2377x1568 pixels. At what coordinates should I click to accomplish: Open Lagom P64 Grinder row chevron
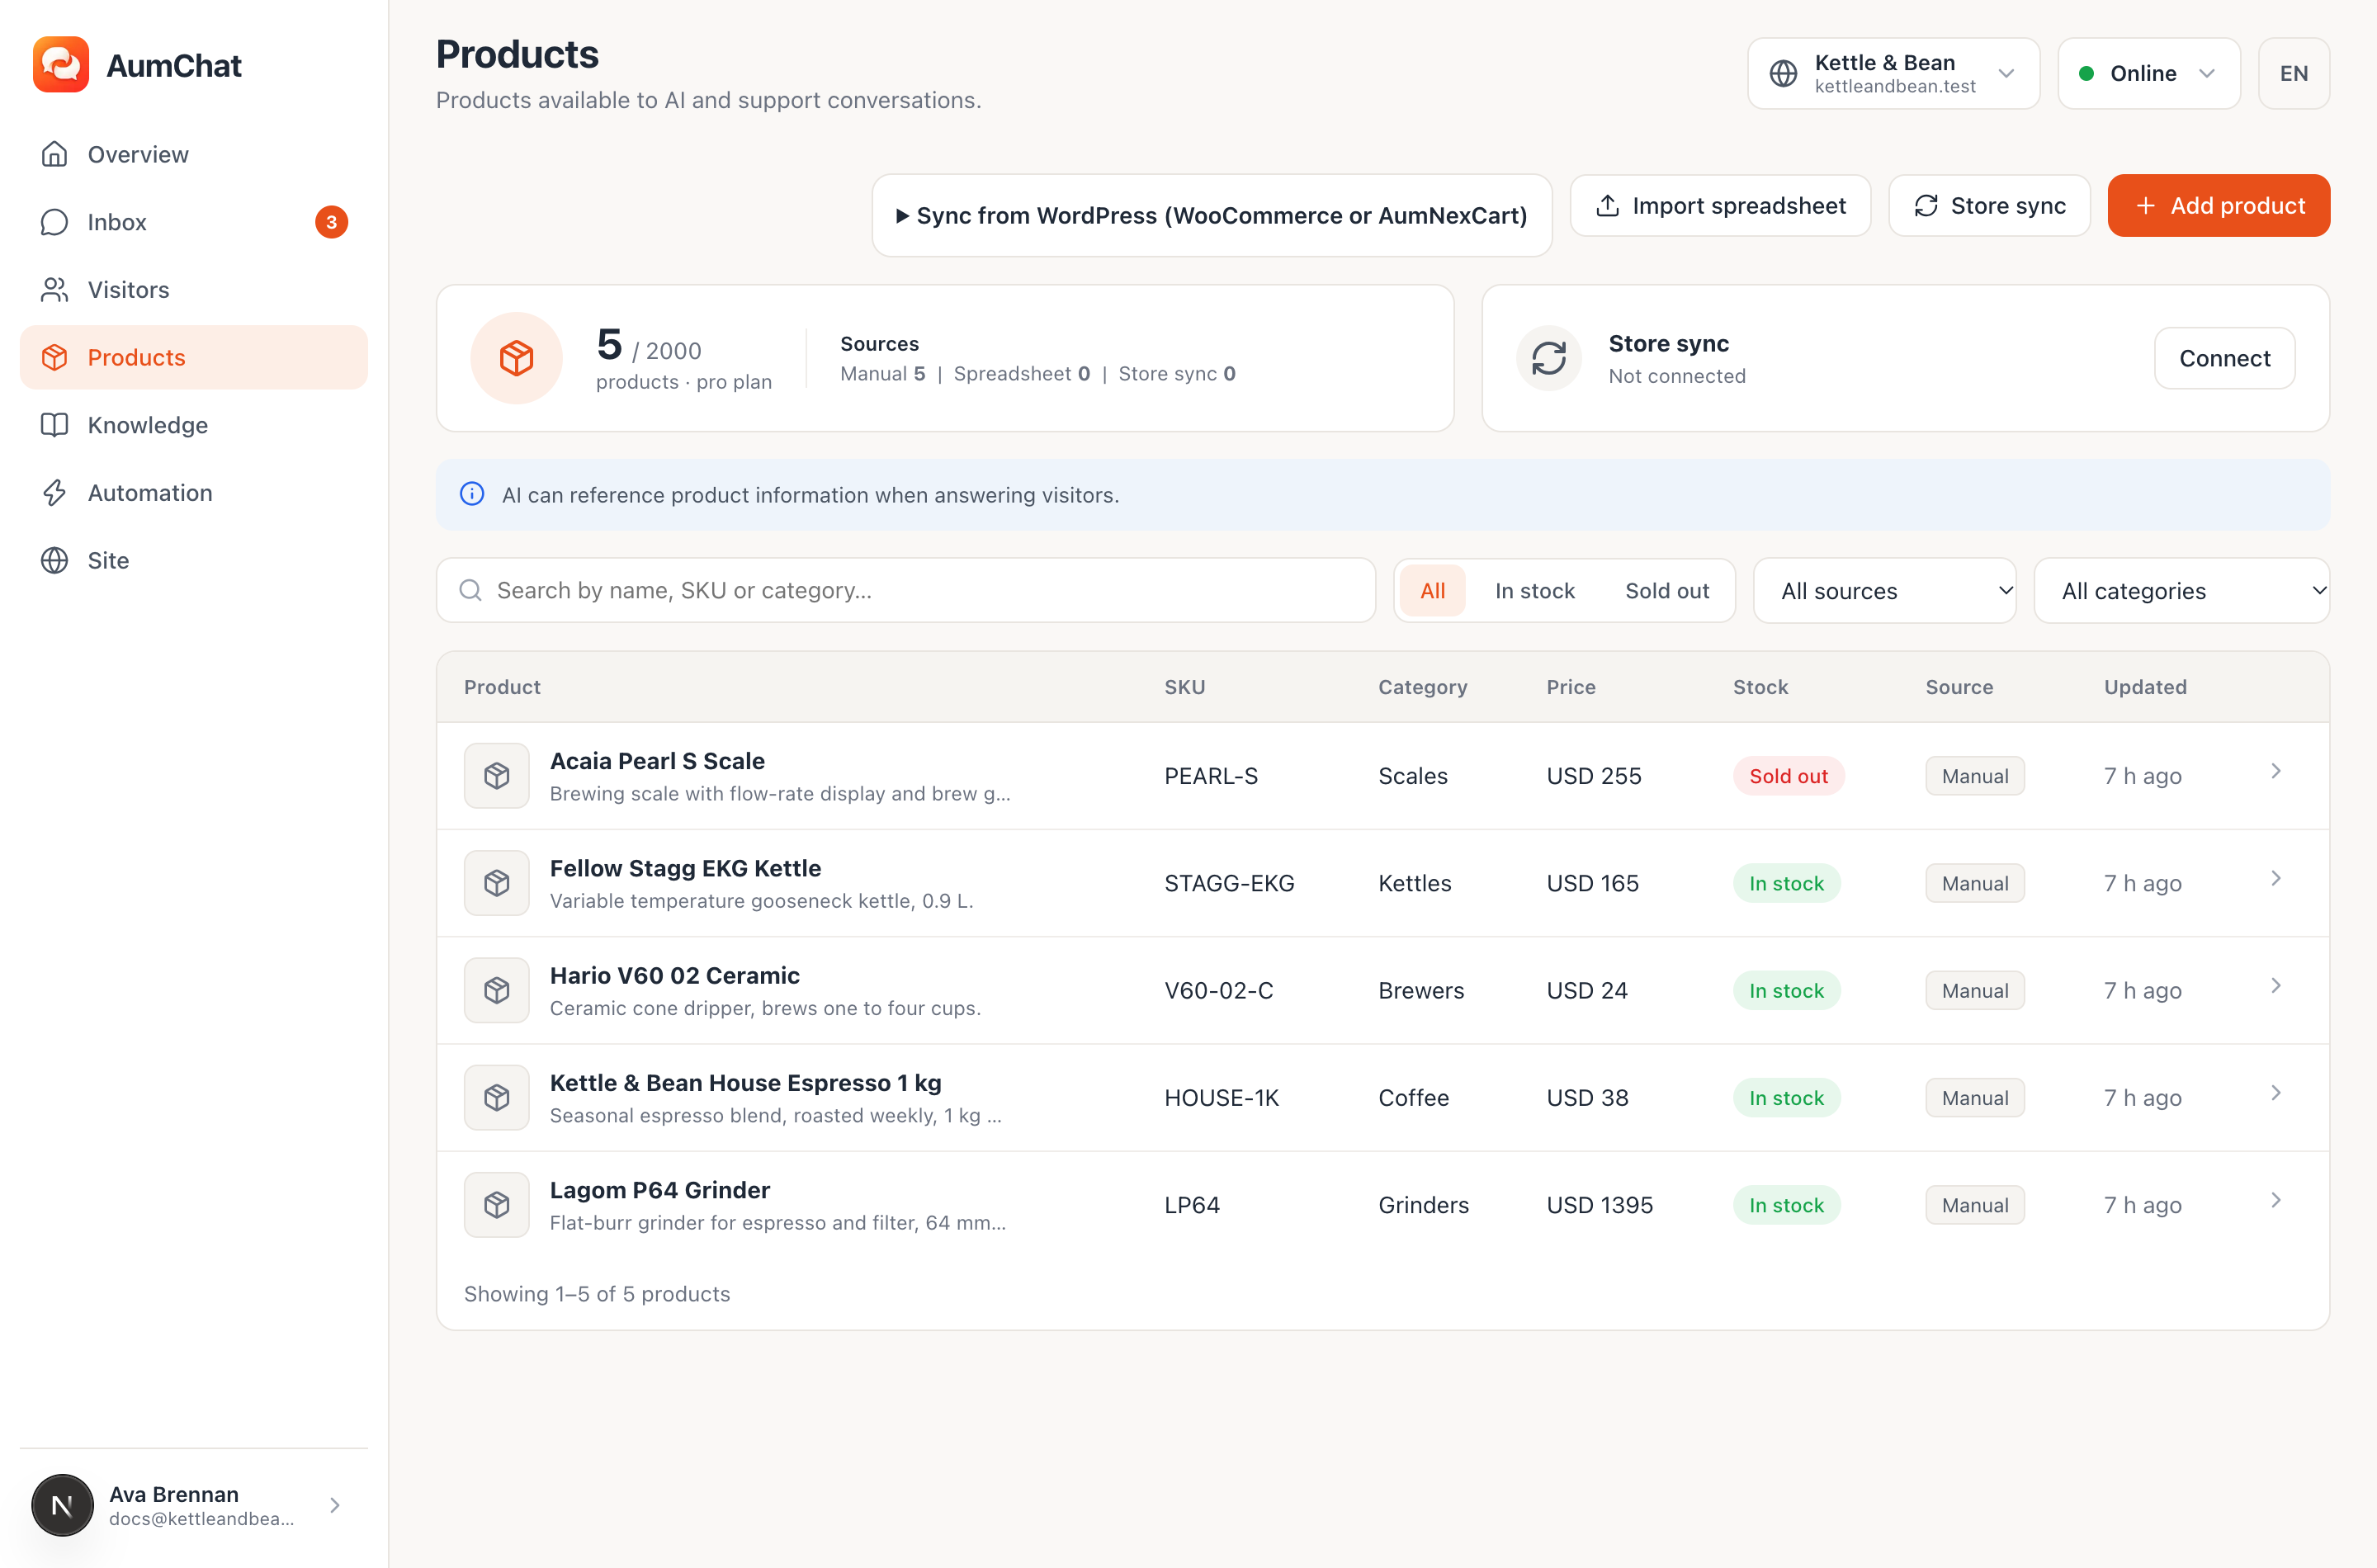click(x=2276, y=1200)
